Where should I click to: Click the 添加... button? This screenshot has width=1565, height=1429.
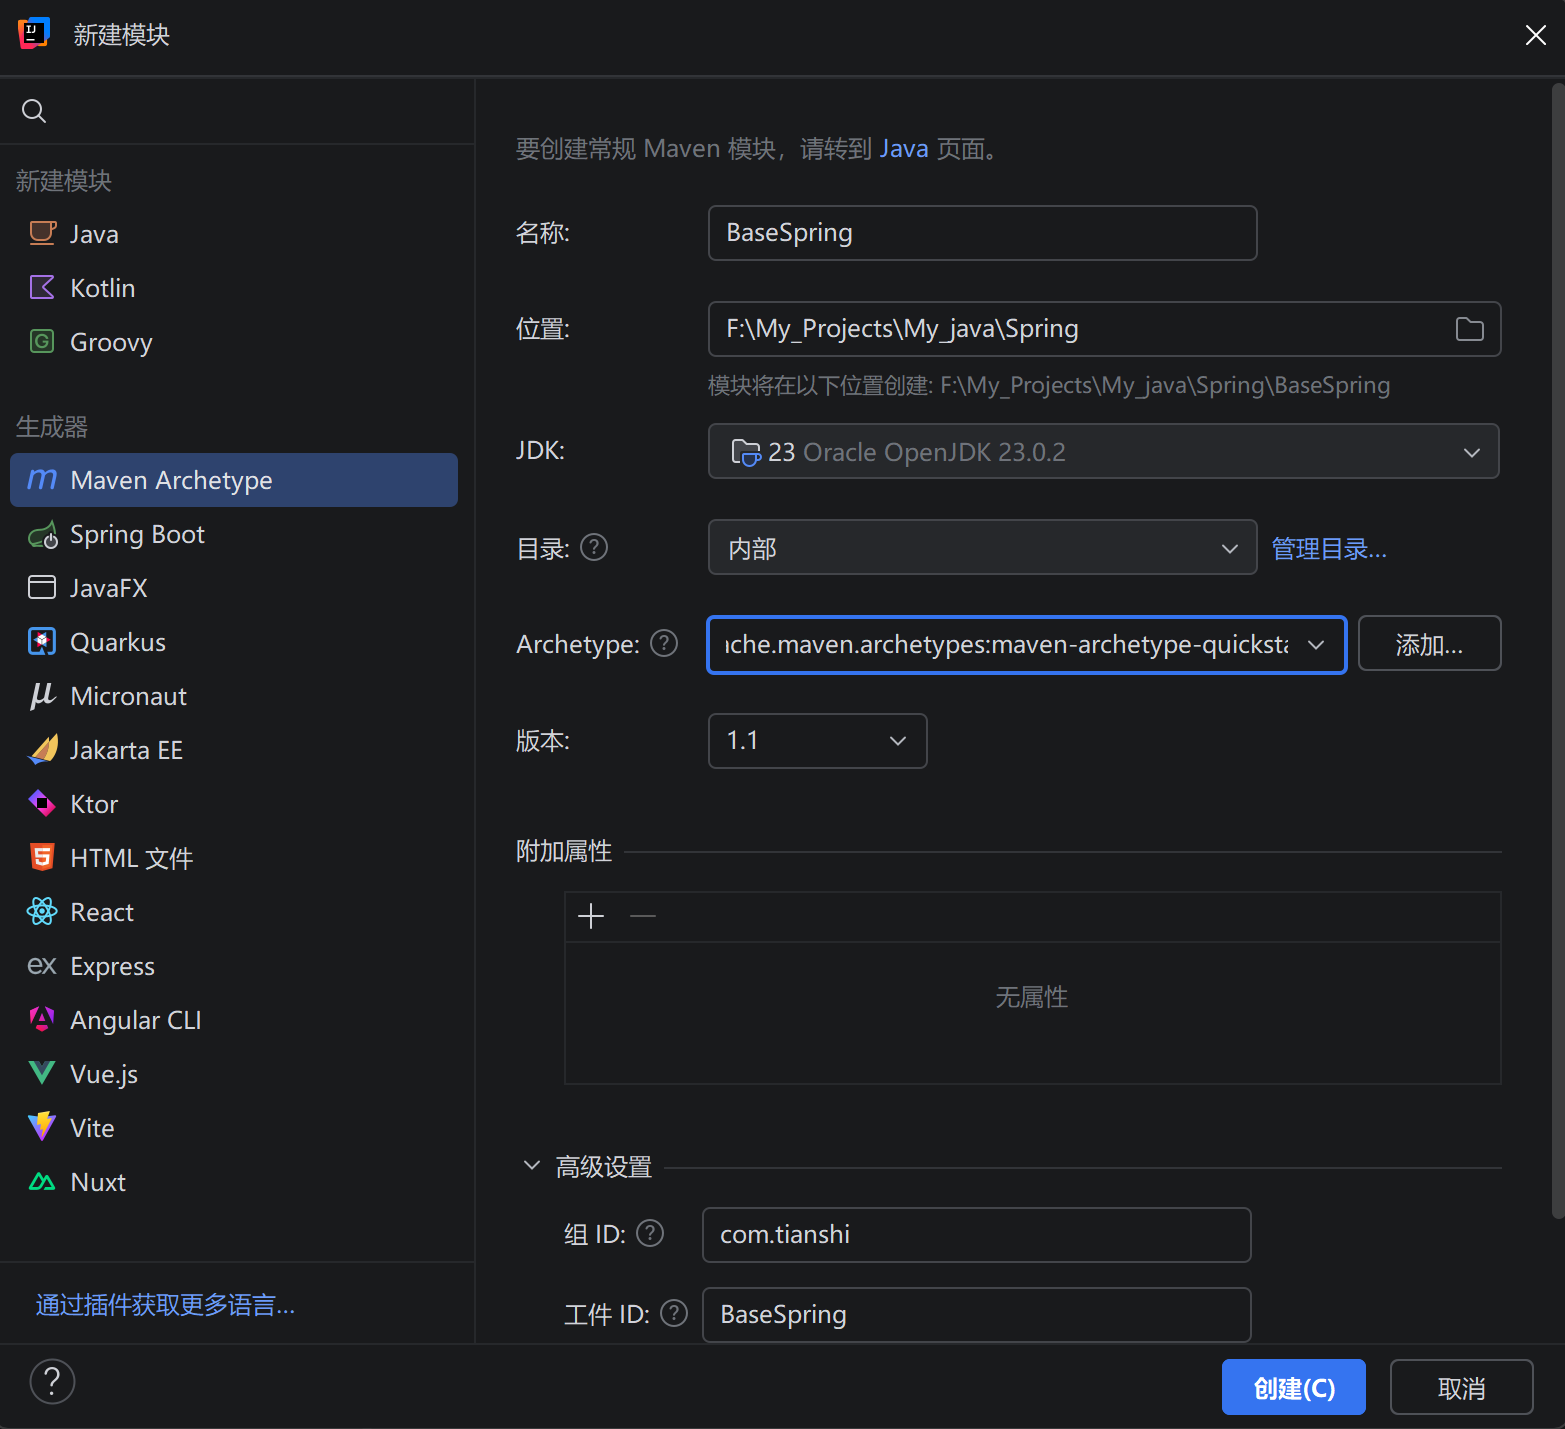coord(1429,644)
